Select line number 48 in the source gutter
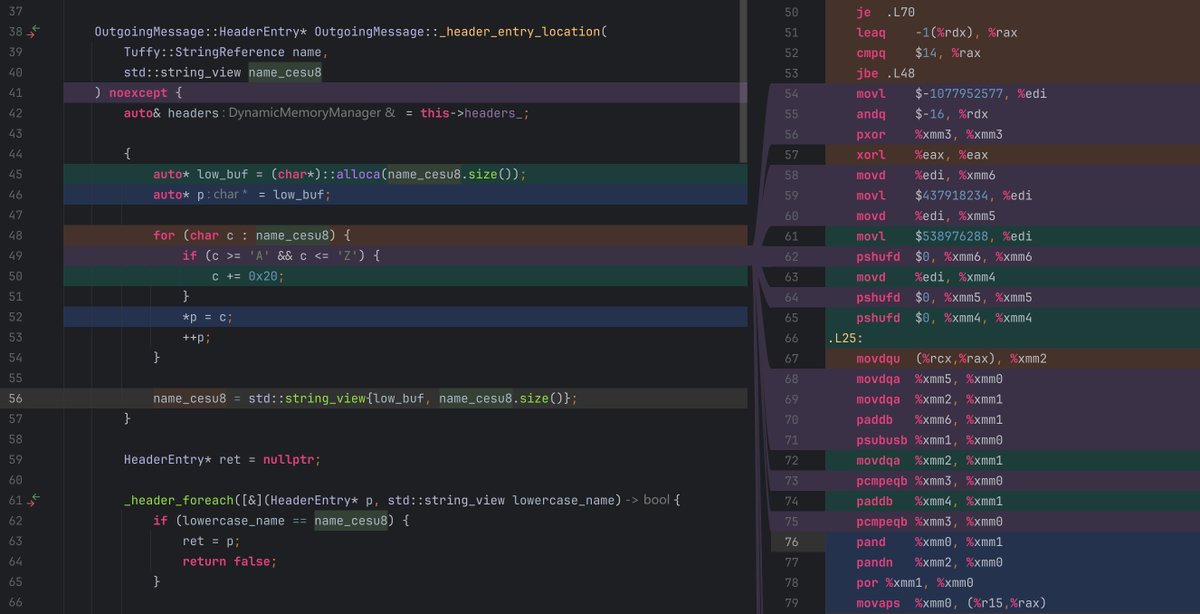 coord(14,236)
